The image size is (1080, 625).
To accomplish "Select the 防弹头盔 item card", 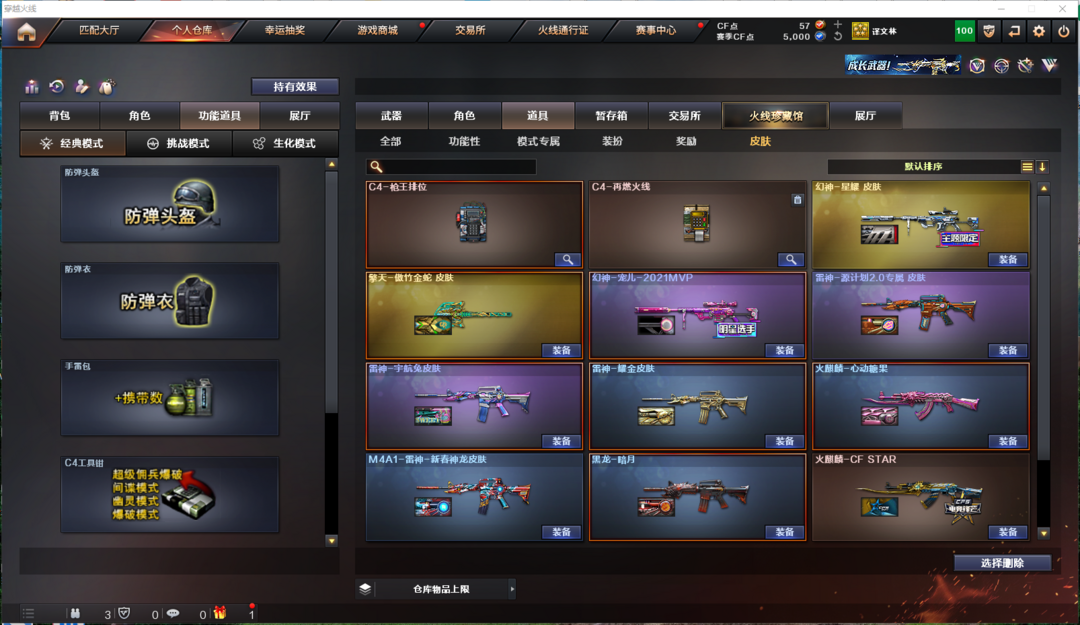I will [x=170, y=204].
